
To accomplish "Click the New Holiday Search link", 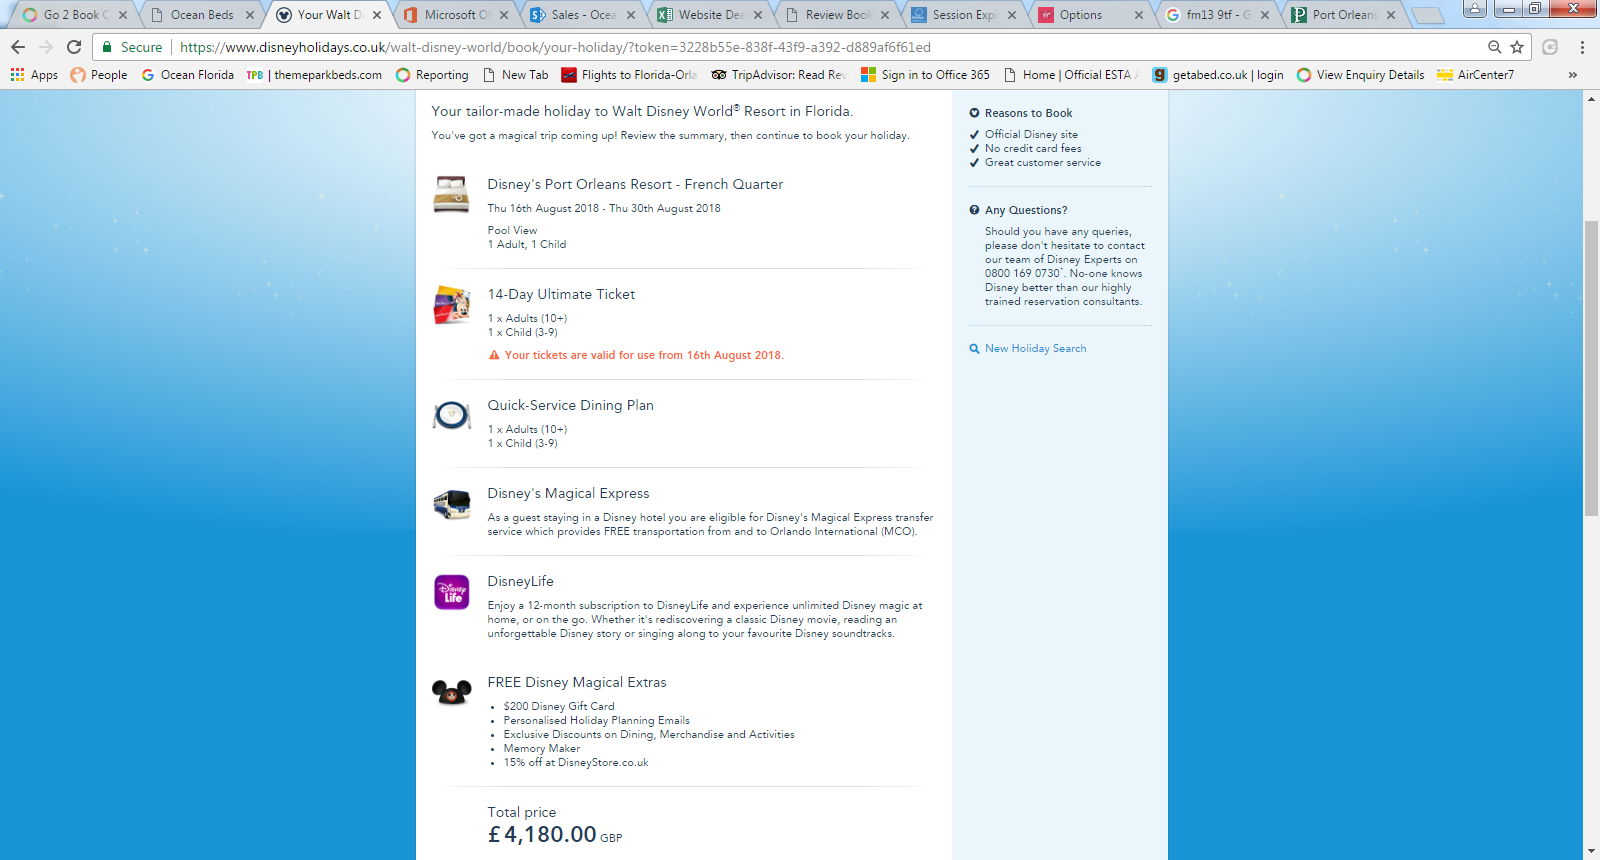I will click(x=1035, y=349).
